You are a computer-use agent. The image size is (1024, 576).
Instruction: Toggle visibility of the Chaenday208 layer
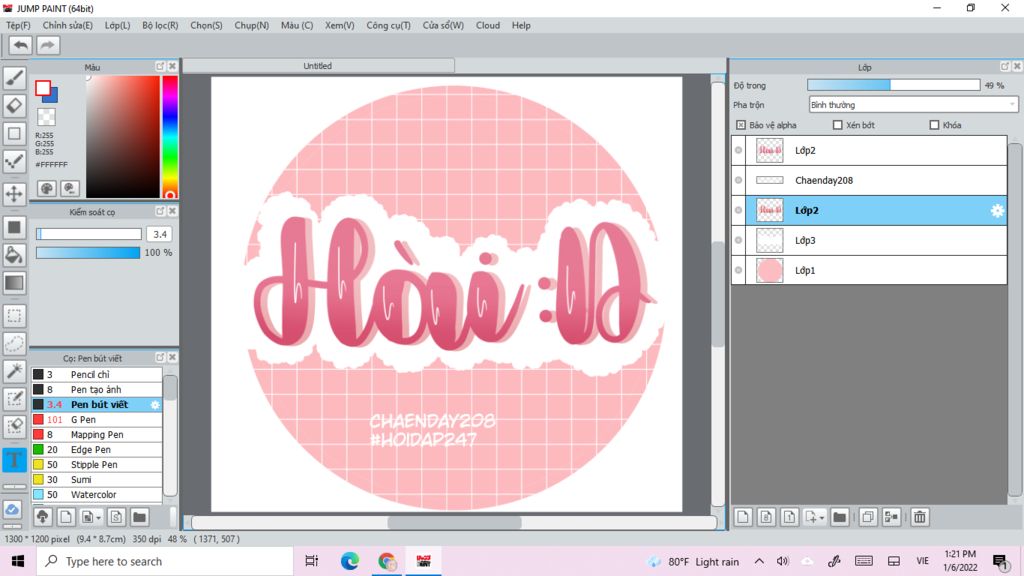[739, 180]
